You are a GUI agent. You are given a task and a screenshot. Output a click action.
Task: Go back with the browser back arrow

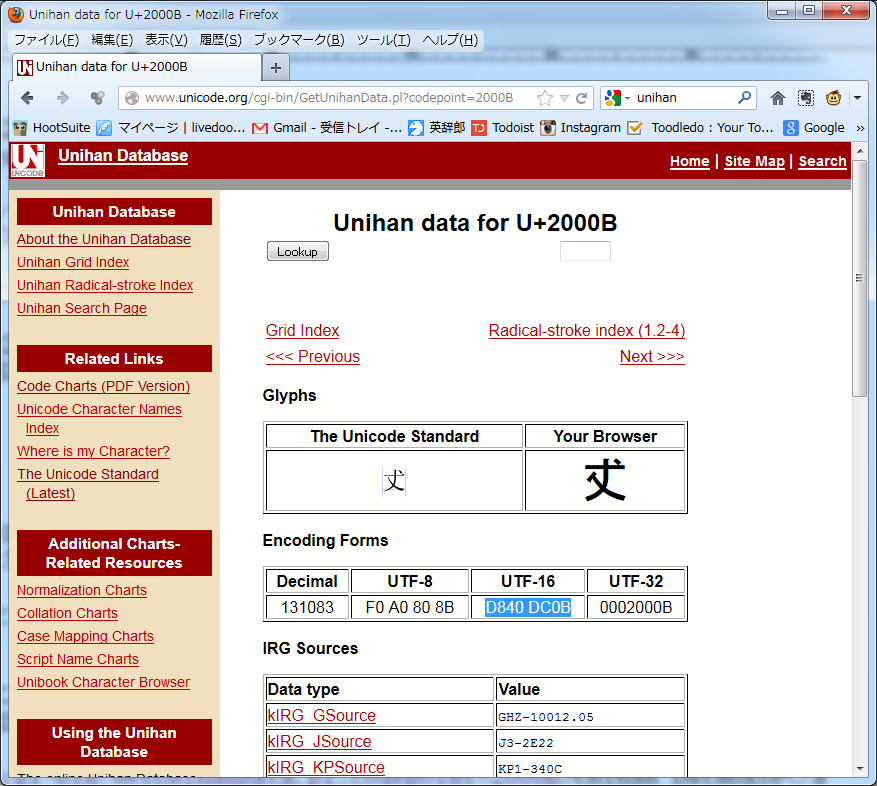pyautogui.click(x=27, y=98)
